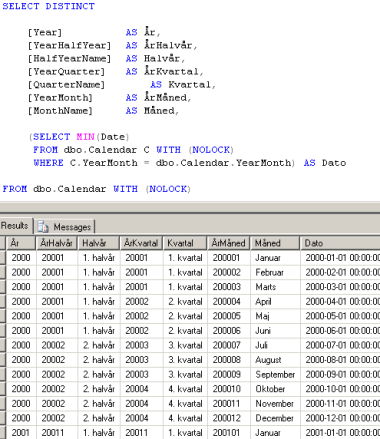Select the Juli month cell
380x439 pixels.
(x=275, y=345)
